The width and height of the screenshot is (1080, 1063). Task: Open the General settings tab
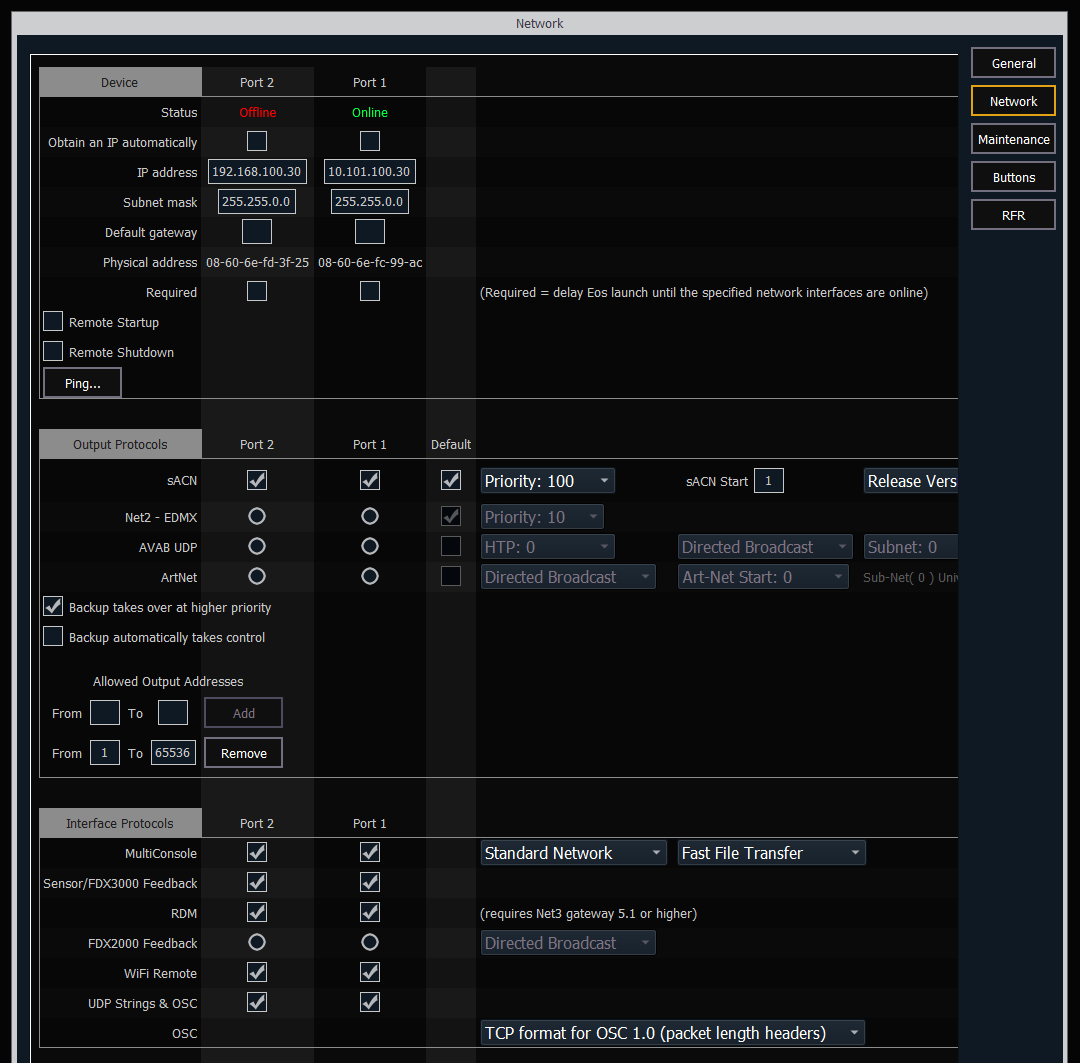1013,62
